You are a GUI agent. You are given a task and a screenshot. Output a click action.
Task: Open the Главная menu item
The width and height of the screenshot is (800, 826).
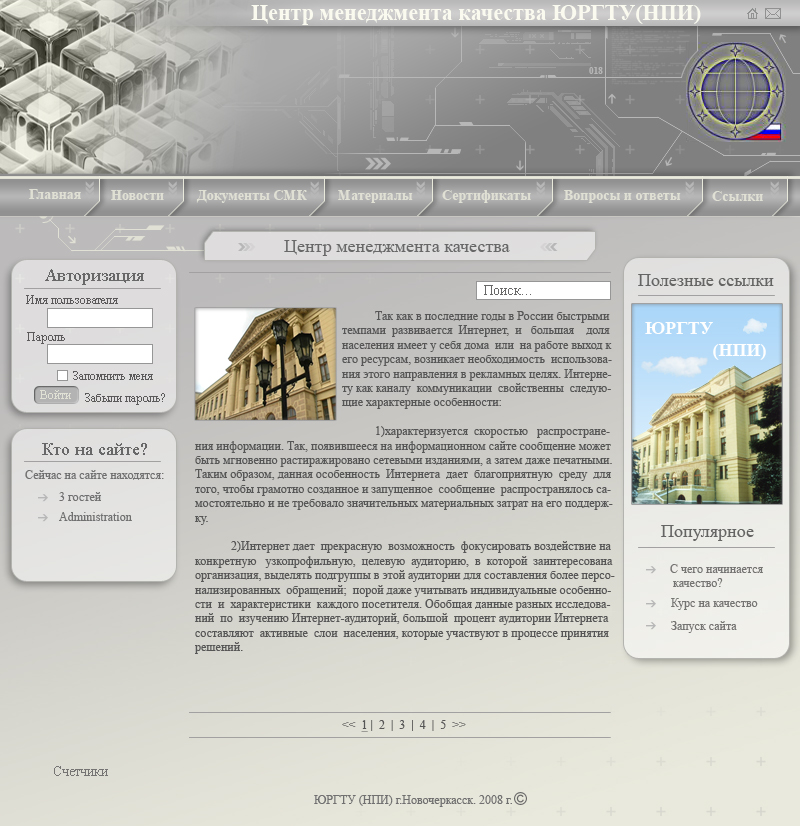coord(55,195)
